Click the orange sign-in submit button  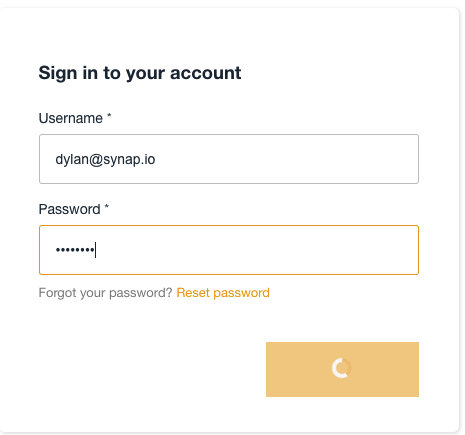(x=342, y=369)
